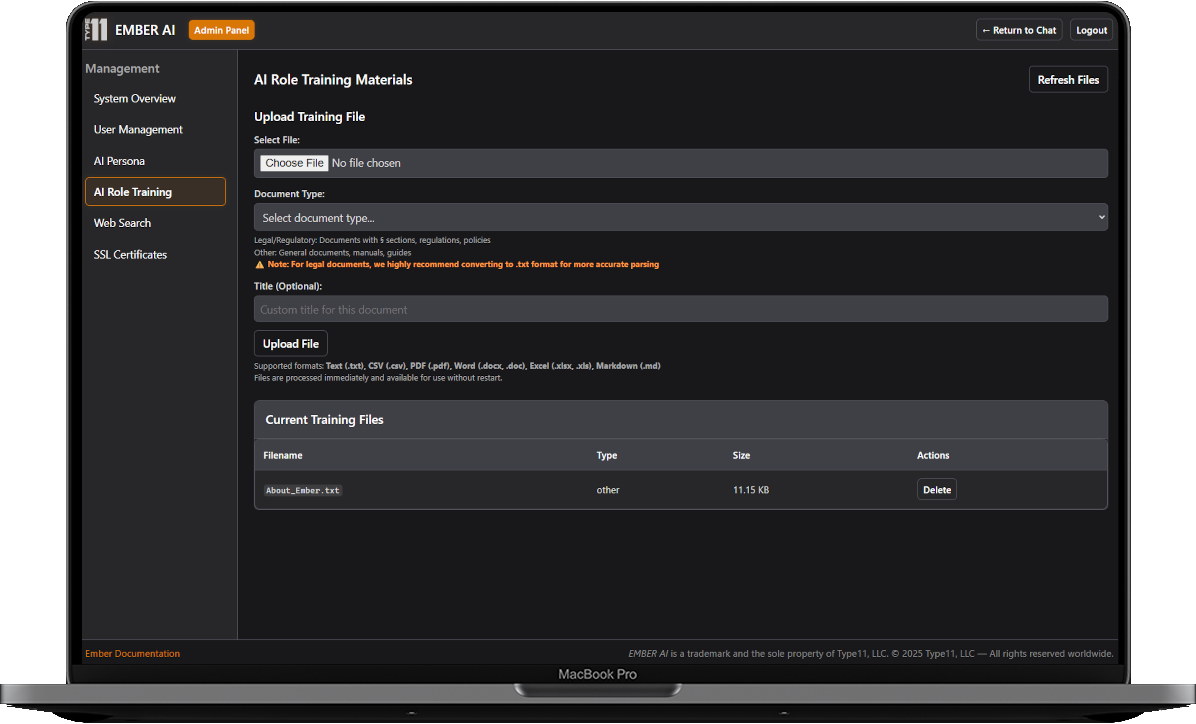Refresh Files list

click(1068, 79)
